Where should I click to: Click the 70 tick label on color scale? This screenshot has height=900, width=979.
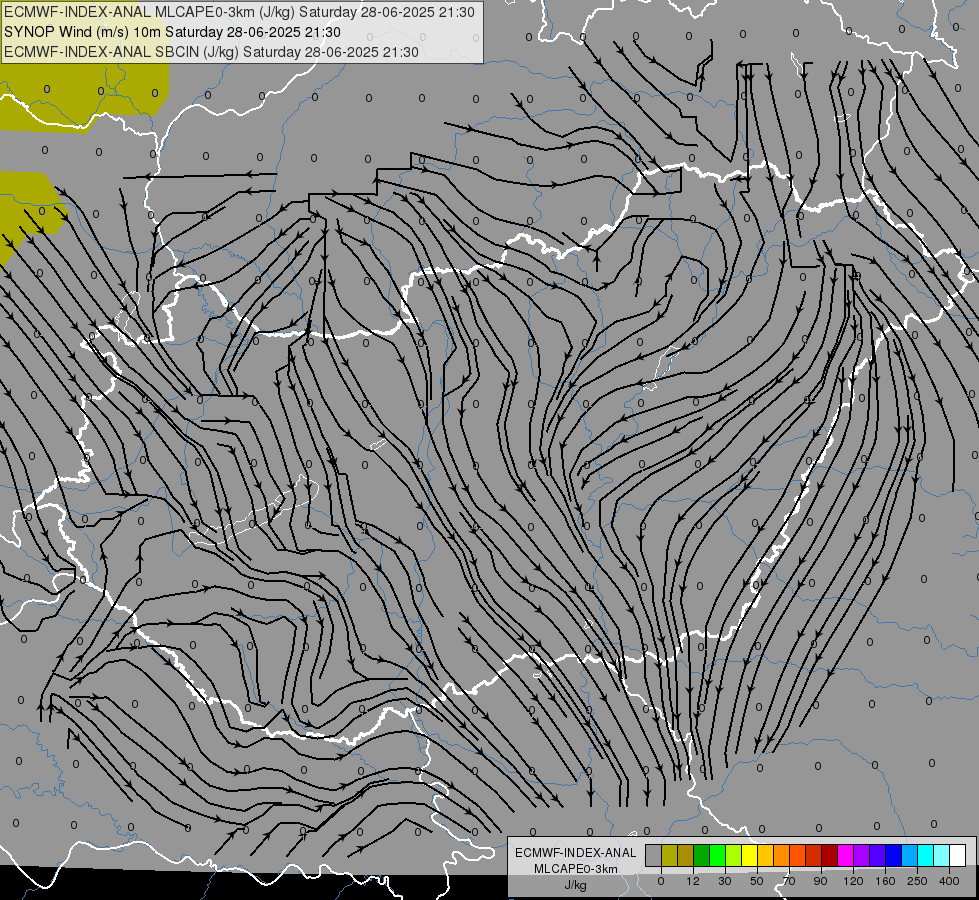tap(789, 881)
